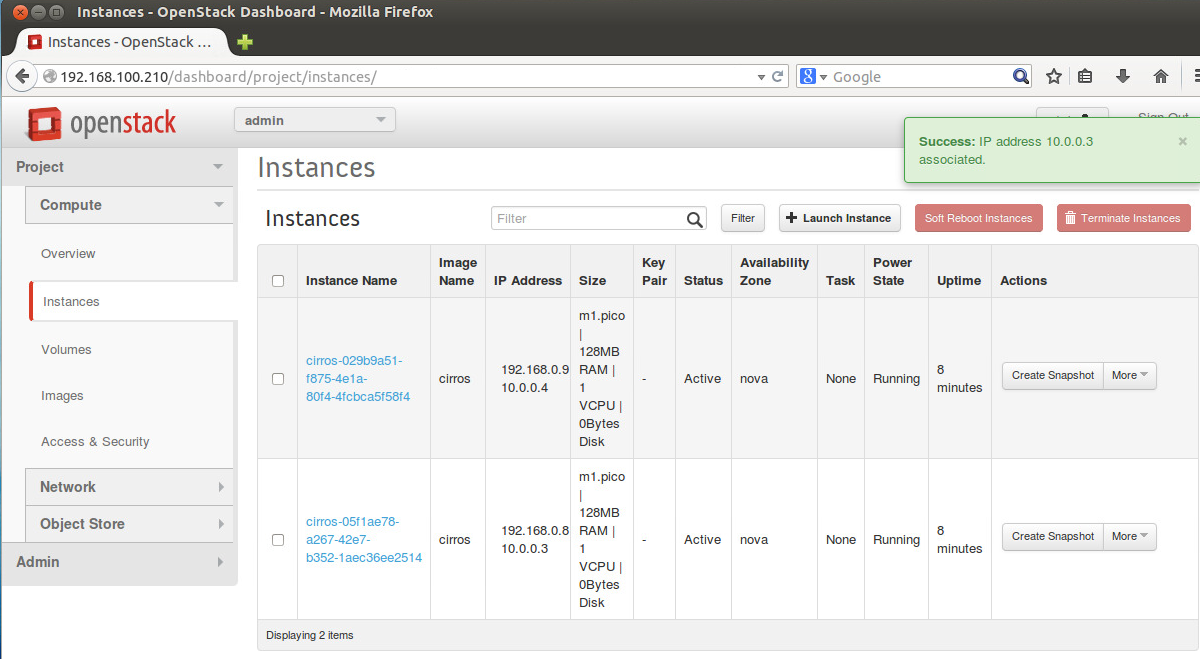The width and height of the screenshot is (1200, 659).
Task: Open the Images page
Action: 62,396
